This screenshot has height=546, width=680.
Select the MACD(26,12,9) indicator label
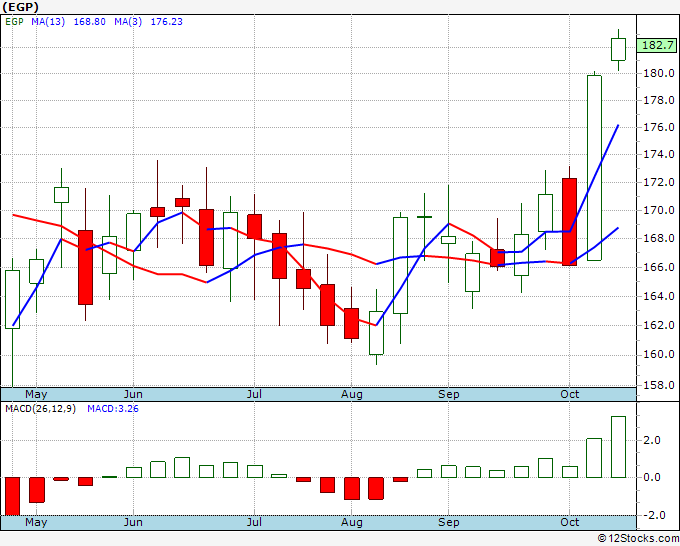[40, 409]
